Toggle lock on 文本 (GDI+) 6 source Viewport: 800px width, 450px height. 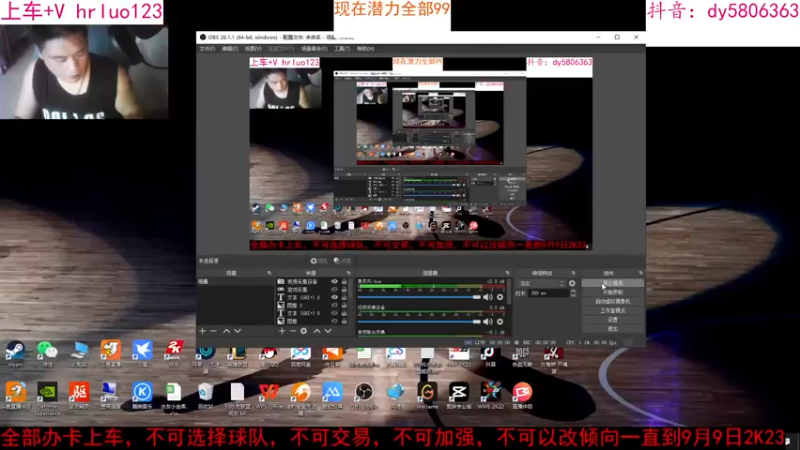pyautogui.click(x=344, y=297)
